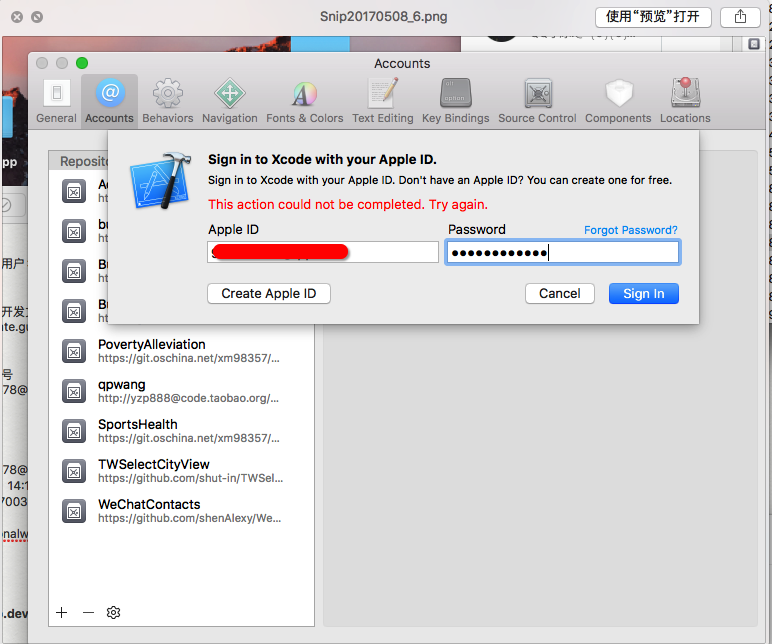Open Navigation preferences pane

[x=229, y=101]
